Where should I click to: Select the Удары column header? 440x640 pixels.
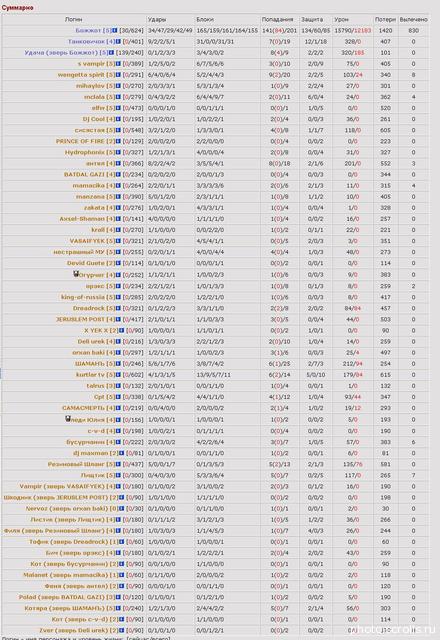tap(157, 20)
